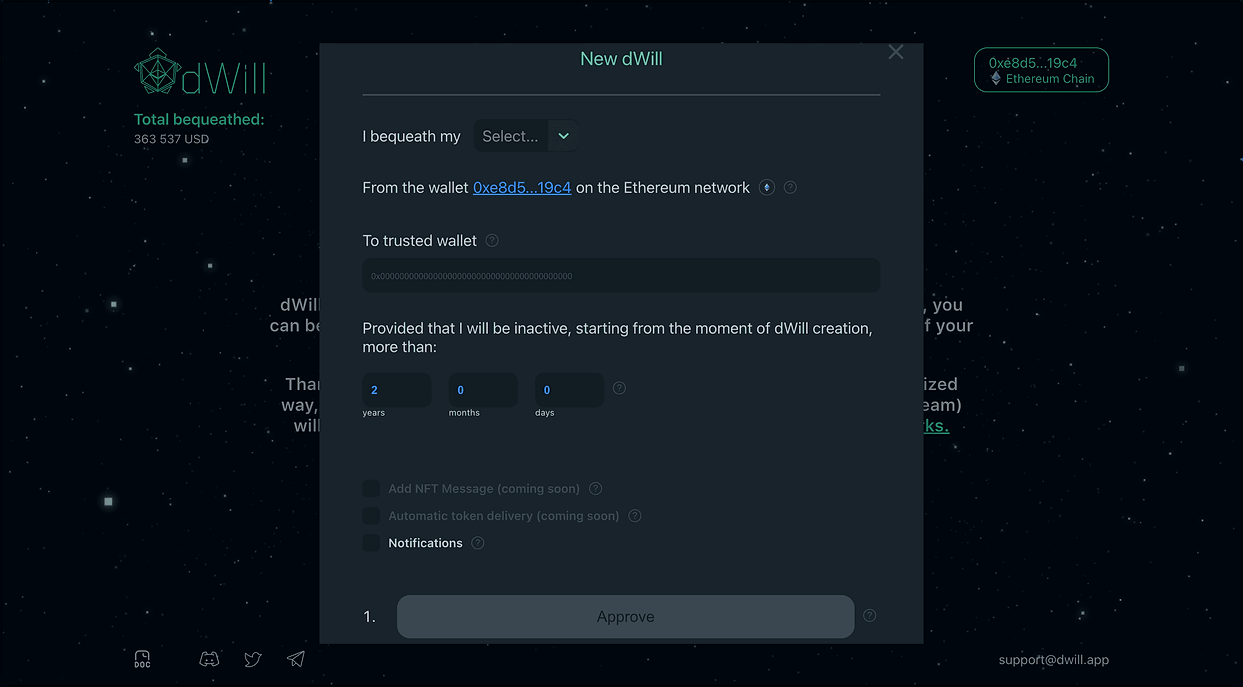Toggle Automatic token delivery checkbox
Image resolution: width=1243 pixels, height=687 pixels.
371,516
